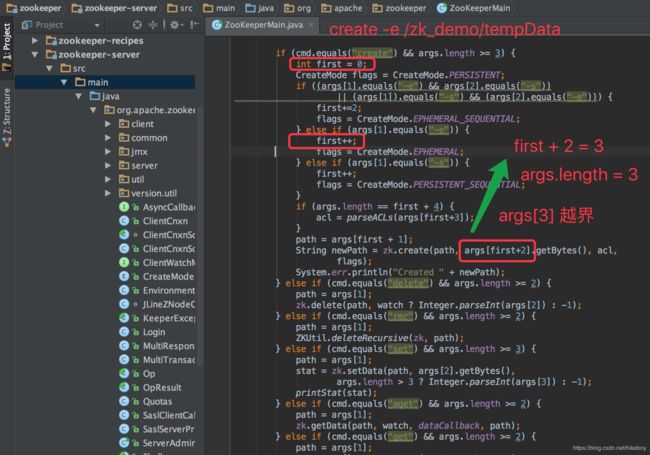The image size is (650, 455).
Task: Open Project panel settings gear
Action: coord(176,25)
